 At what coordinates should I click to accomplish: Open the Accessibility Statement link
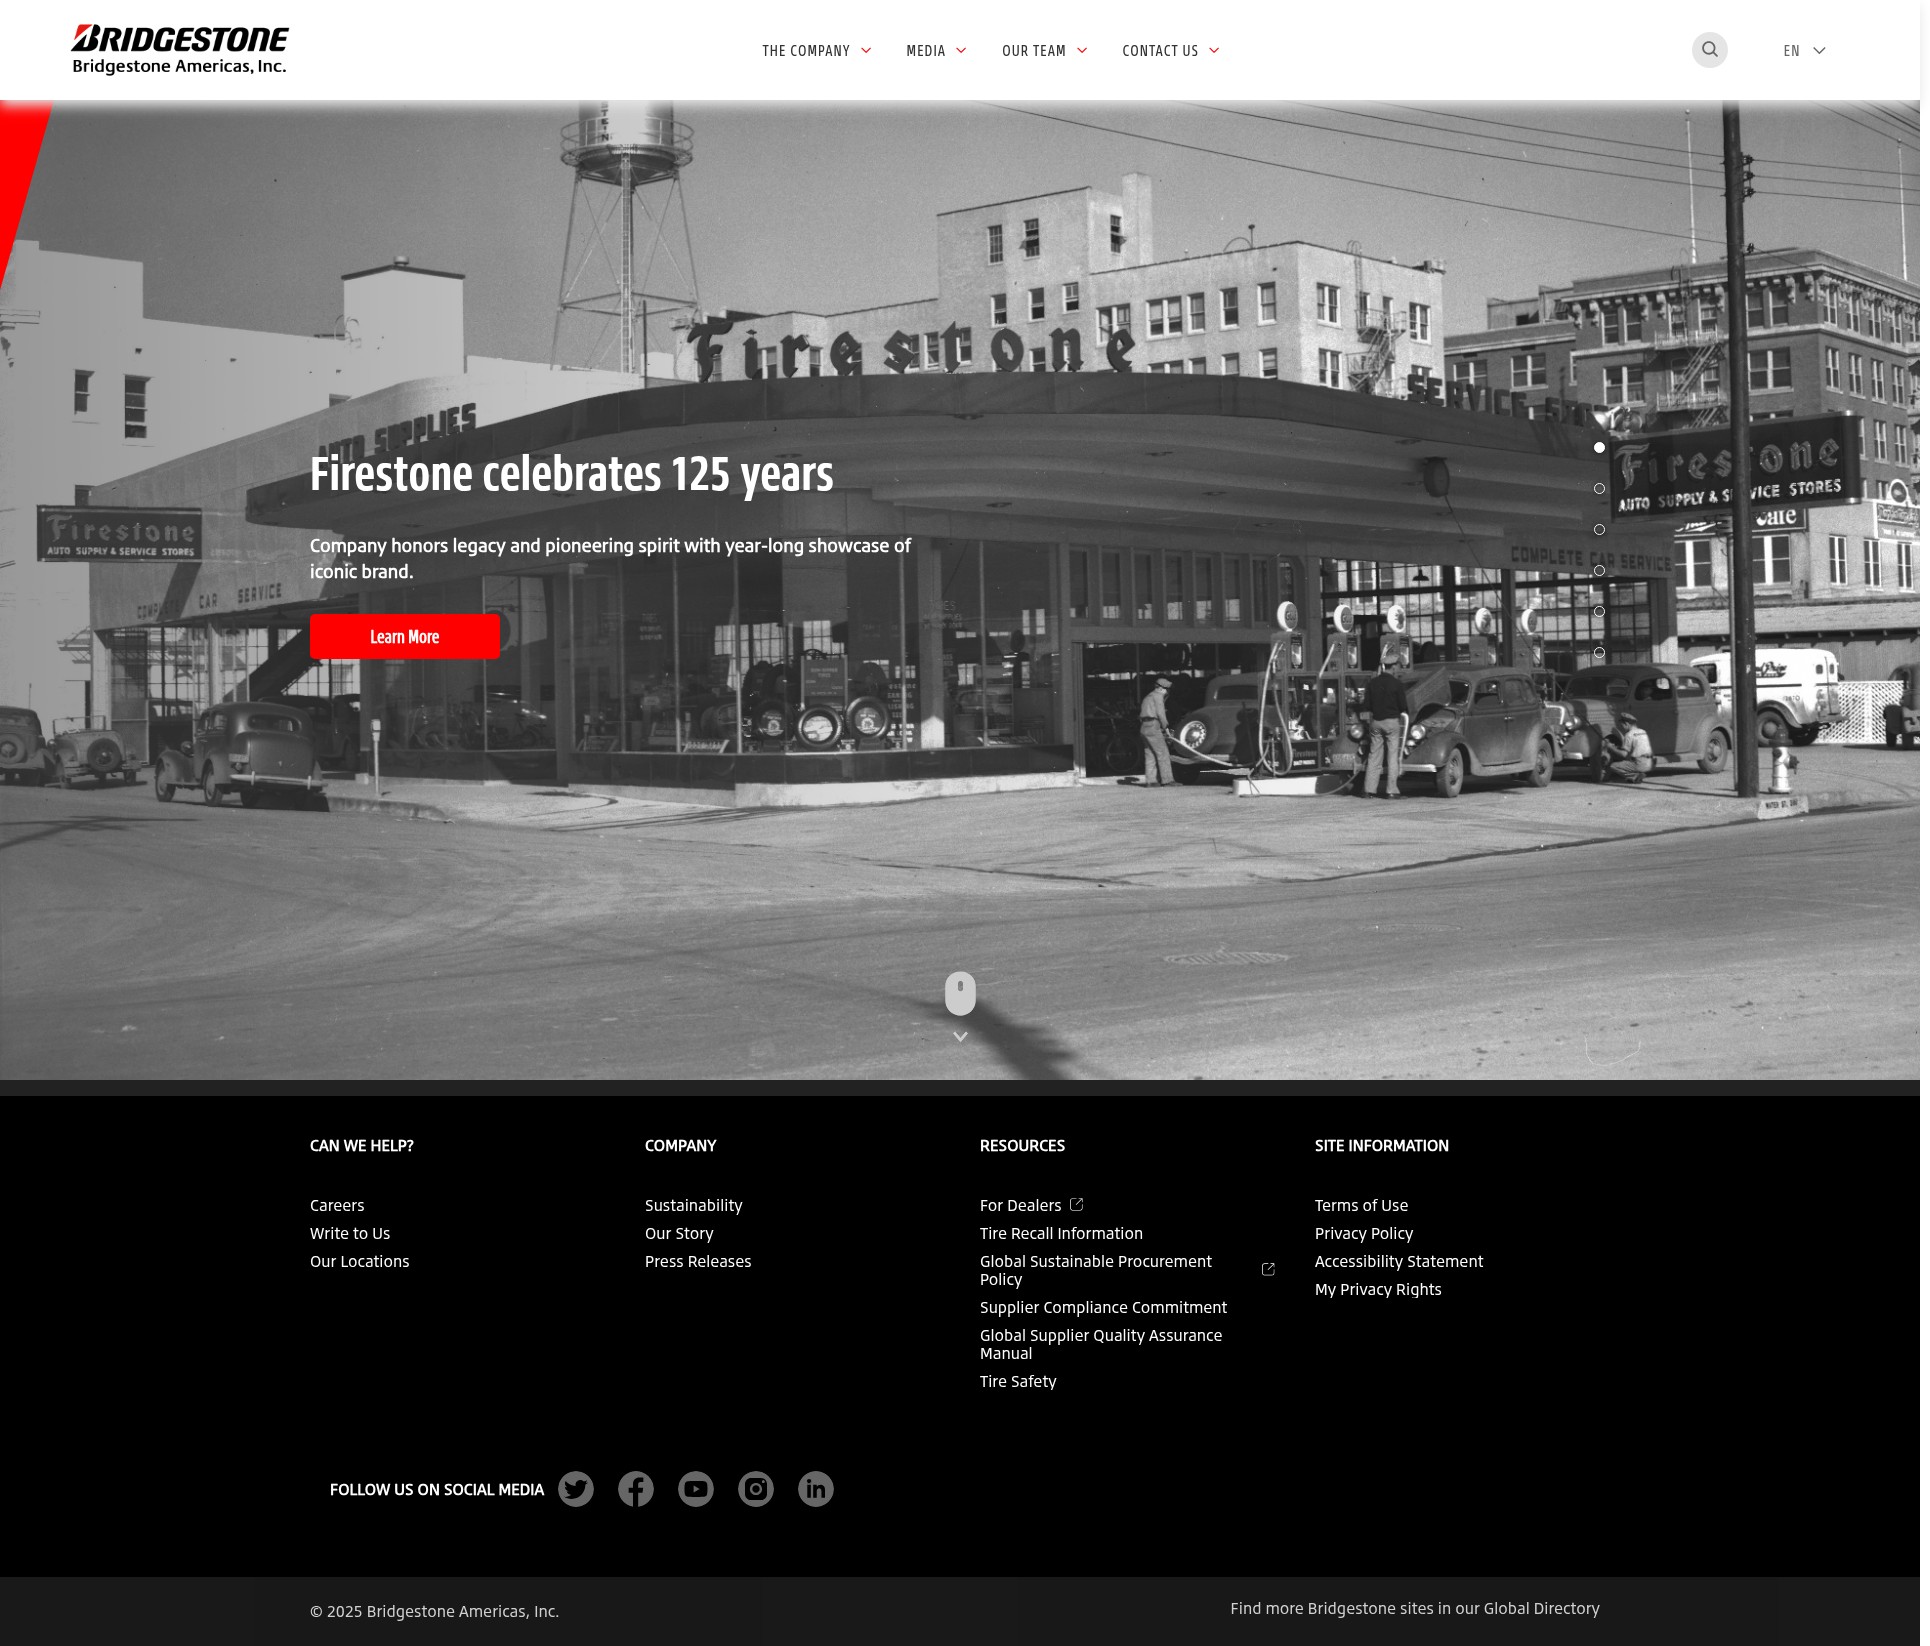(x=1398, y=1261)
